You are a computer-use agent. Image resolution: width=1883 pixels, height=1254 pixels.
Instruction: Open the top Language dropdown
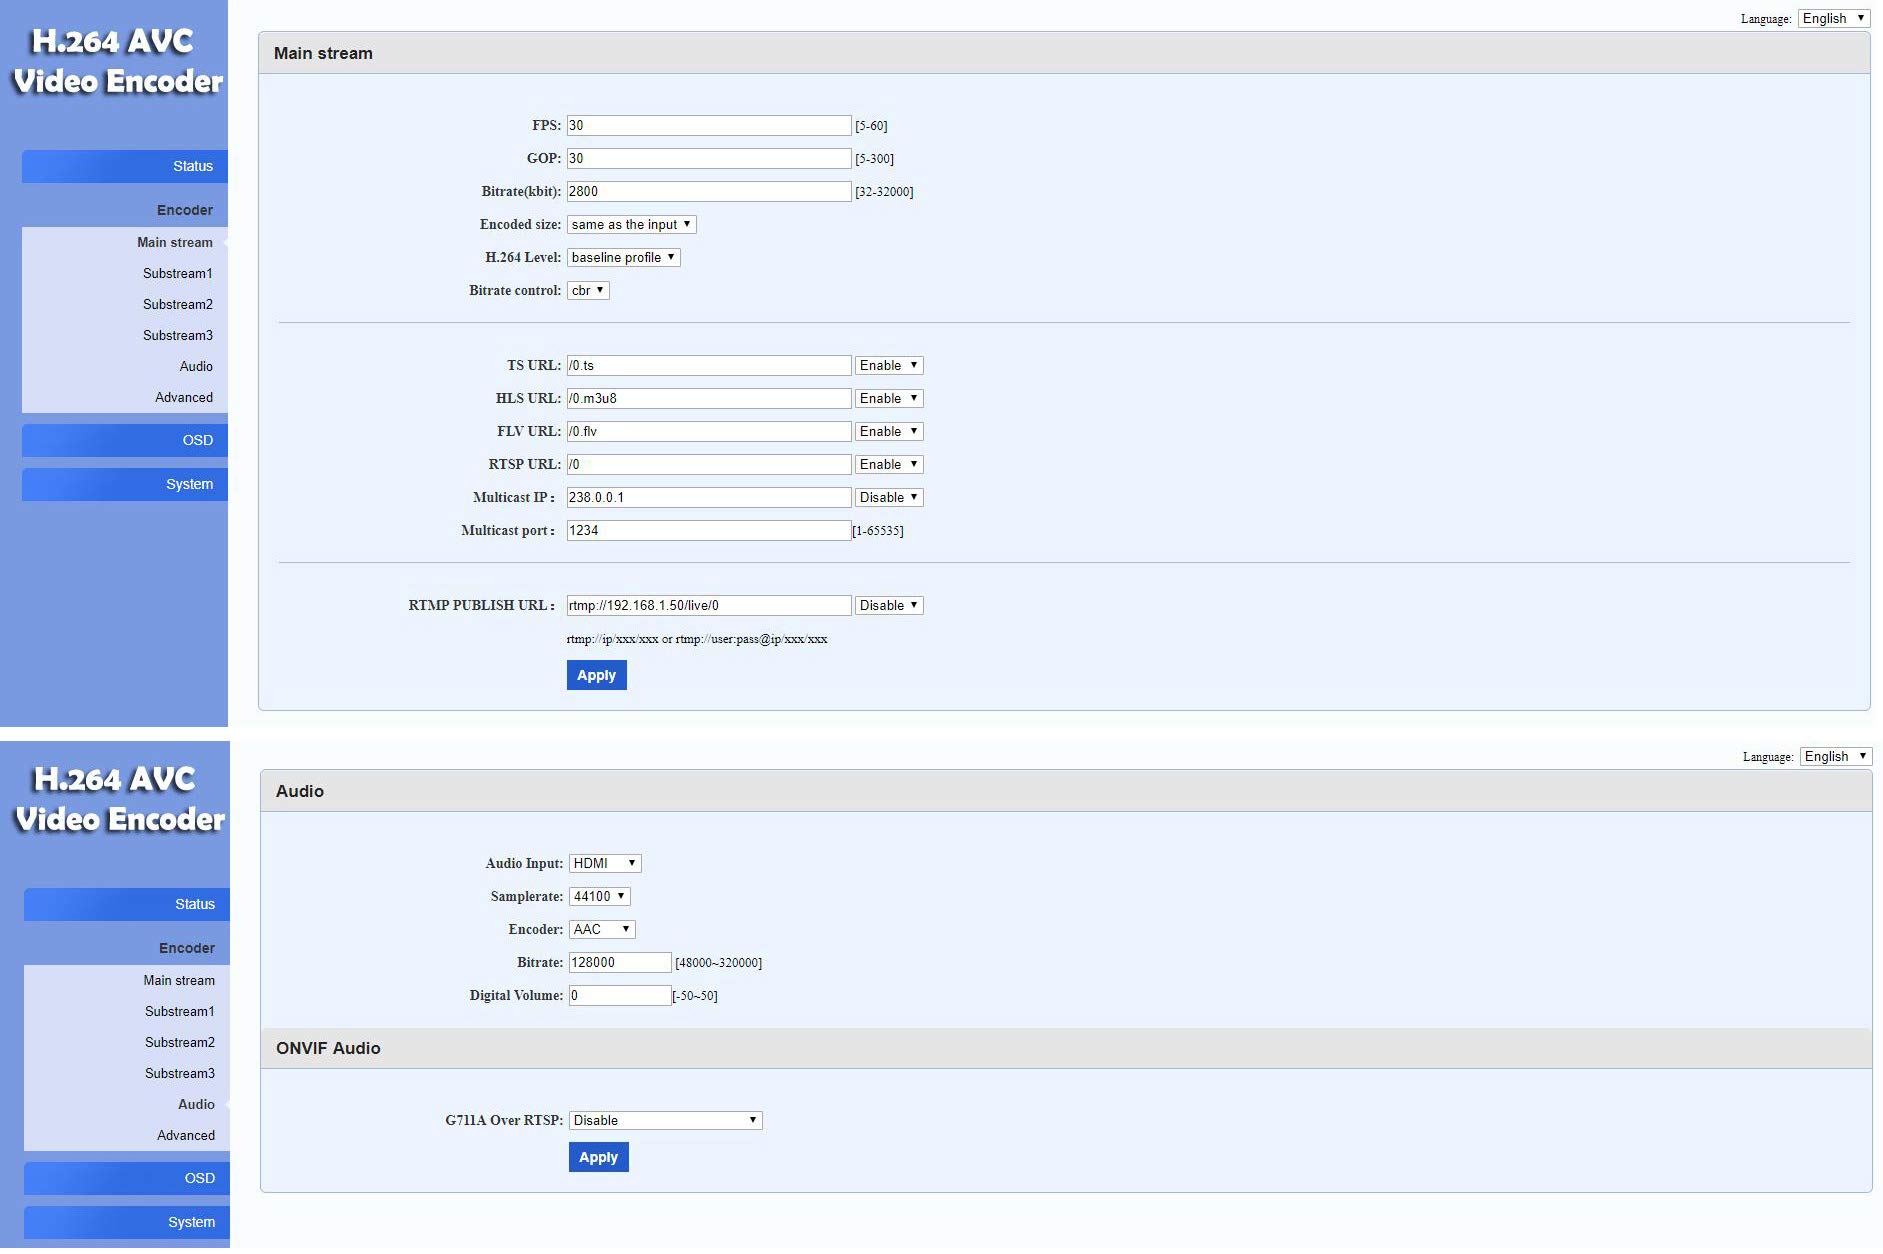pos(1833,18)
